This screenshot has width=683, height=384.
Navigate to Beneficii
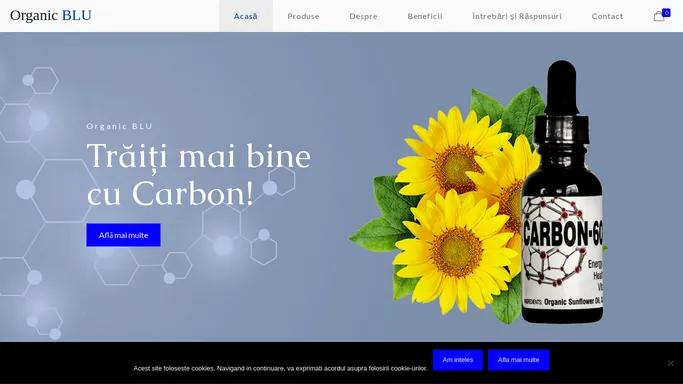click(x=425, y=16)
